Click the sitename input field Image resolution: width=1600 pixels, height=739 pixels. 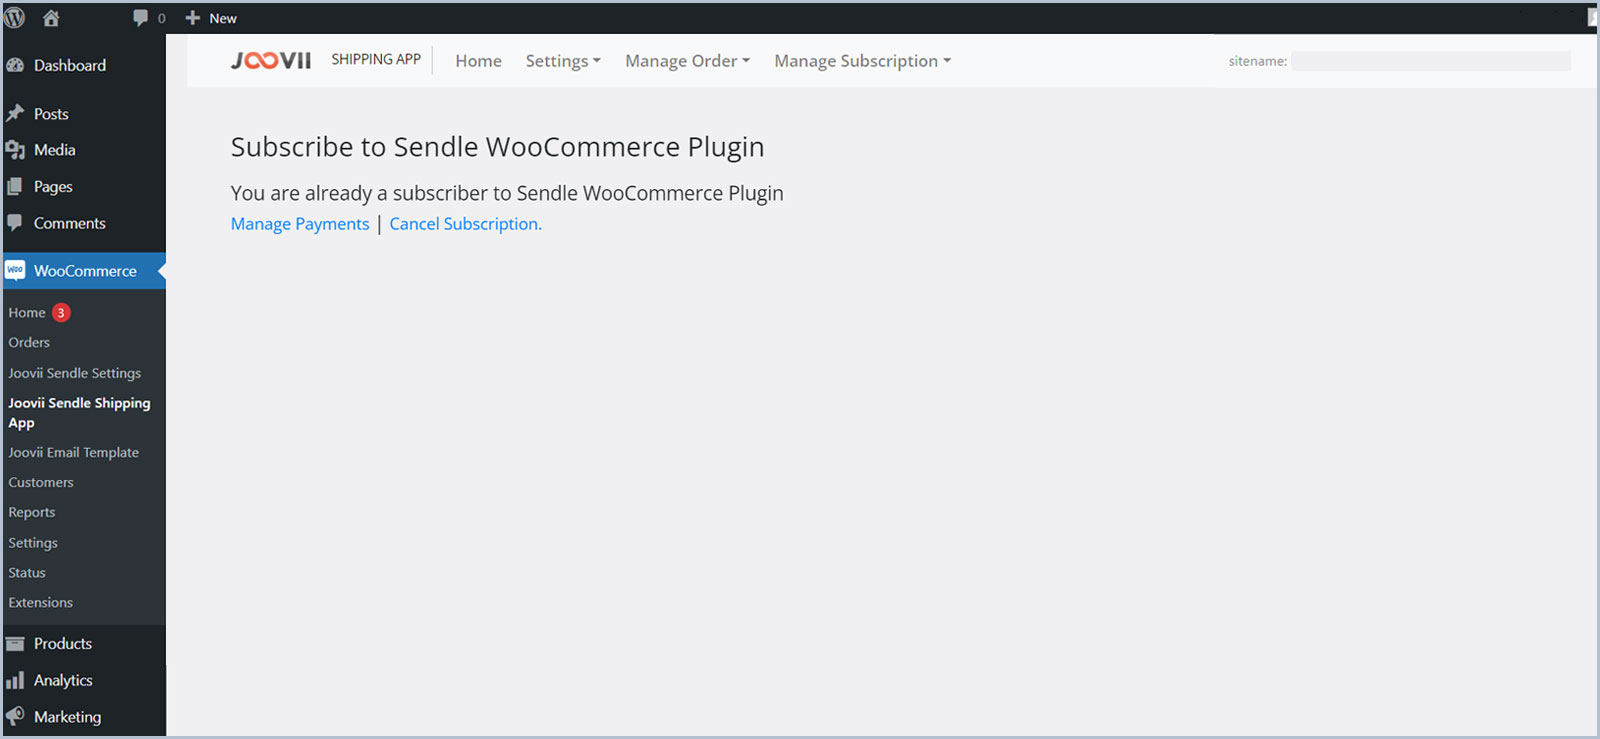[1430, 61]
